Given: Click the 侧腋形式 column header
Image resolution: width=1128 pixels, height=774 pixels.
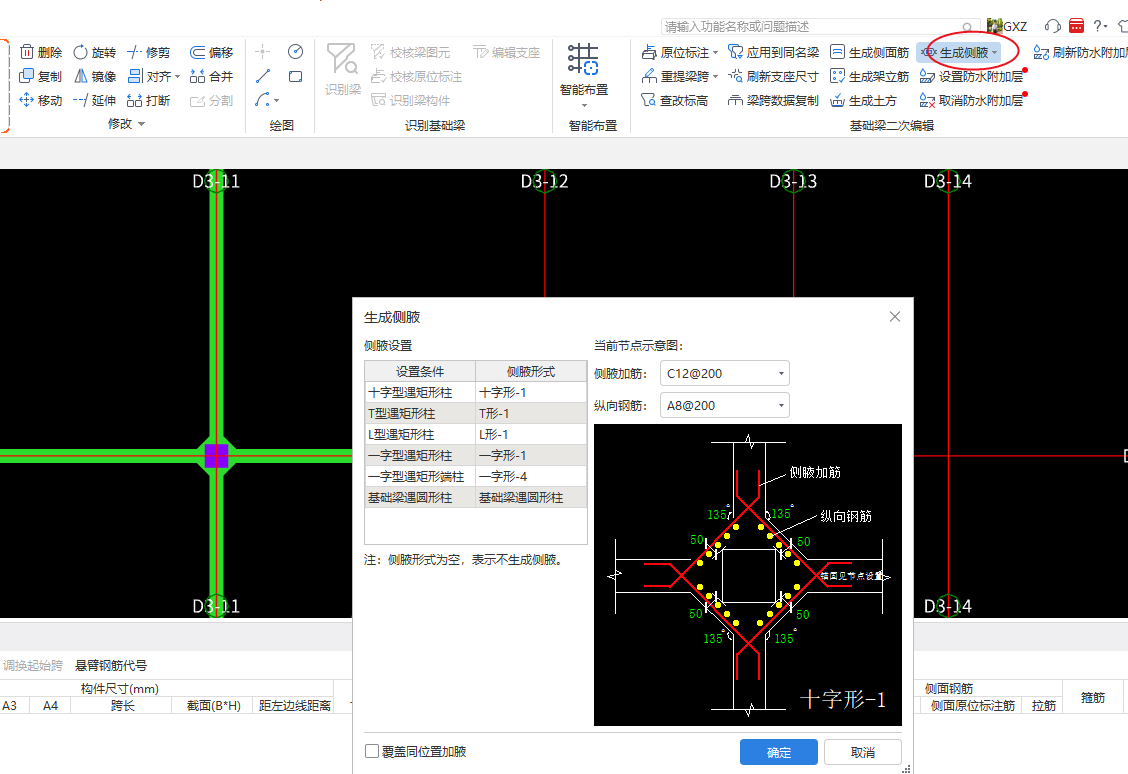Looking at the screenshot, I should coord(531,371).
